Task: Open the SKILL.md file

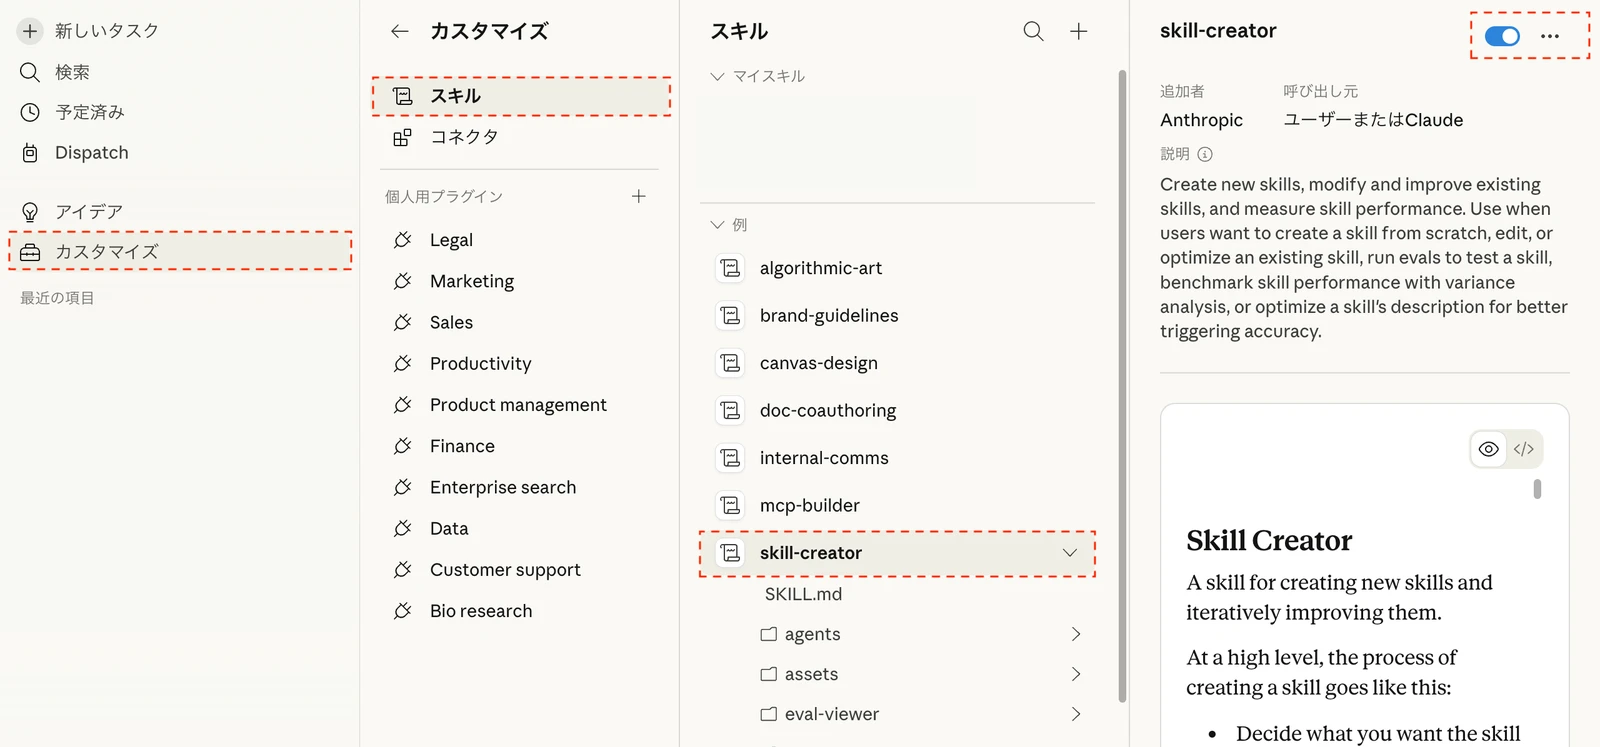Action: (x=803, y=594)
